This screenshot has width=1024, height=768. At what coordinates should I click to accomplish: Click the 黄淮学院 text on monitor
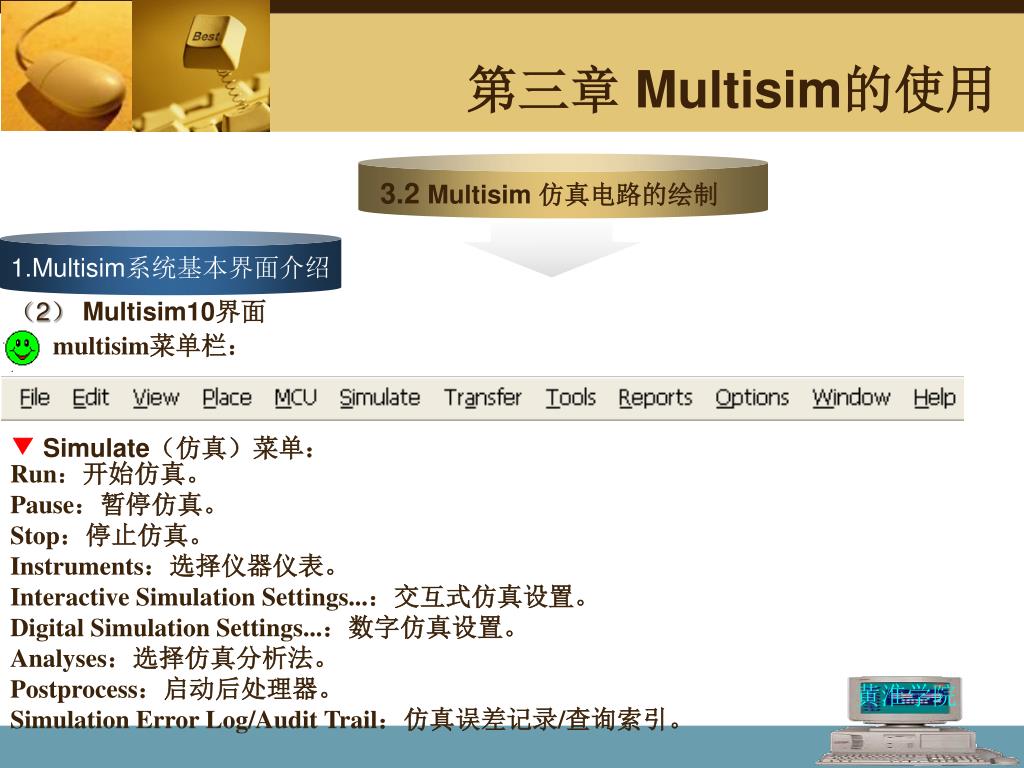click(x=906, y=696)
